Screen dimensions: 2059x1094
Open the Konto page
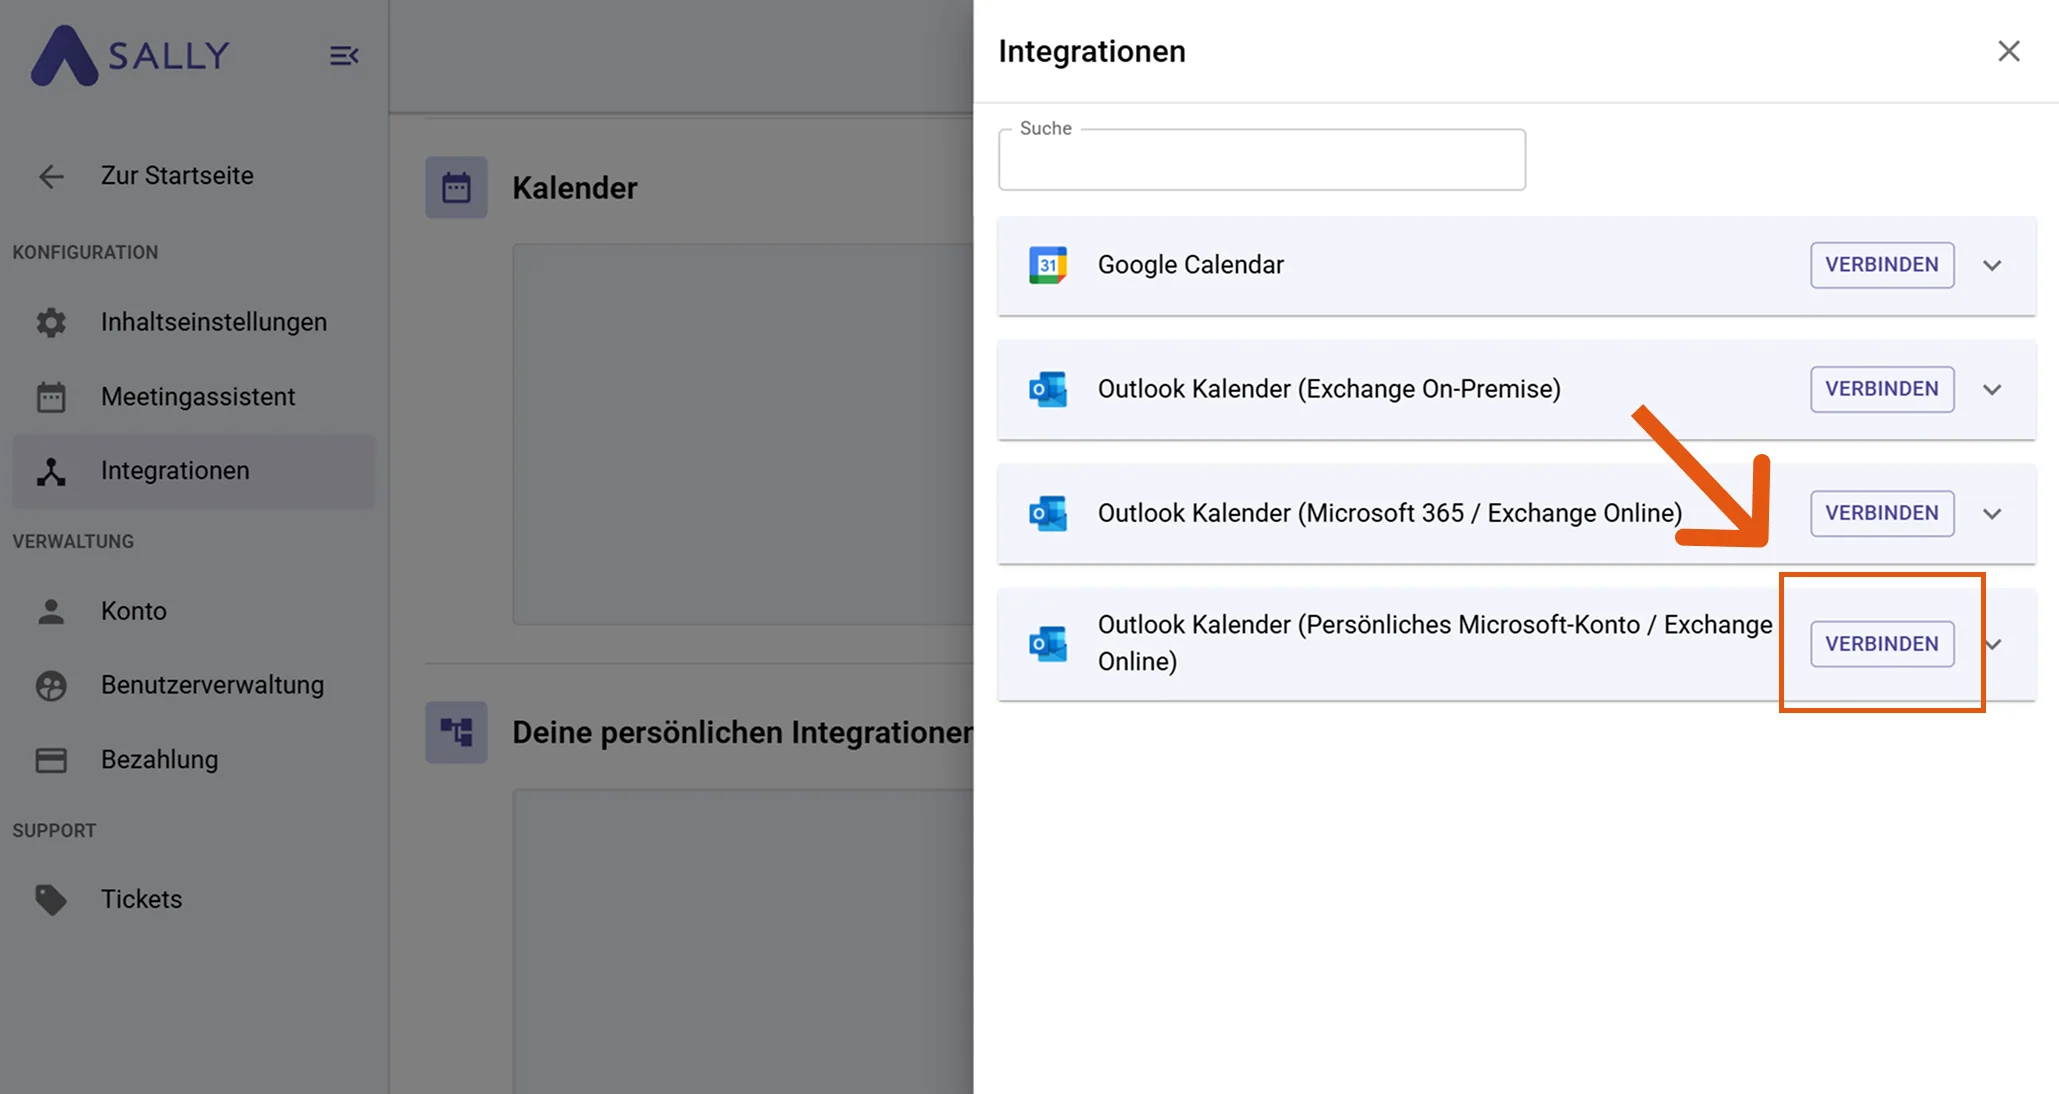(194, 611)
